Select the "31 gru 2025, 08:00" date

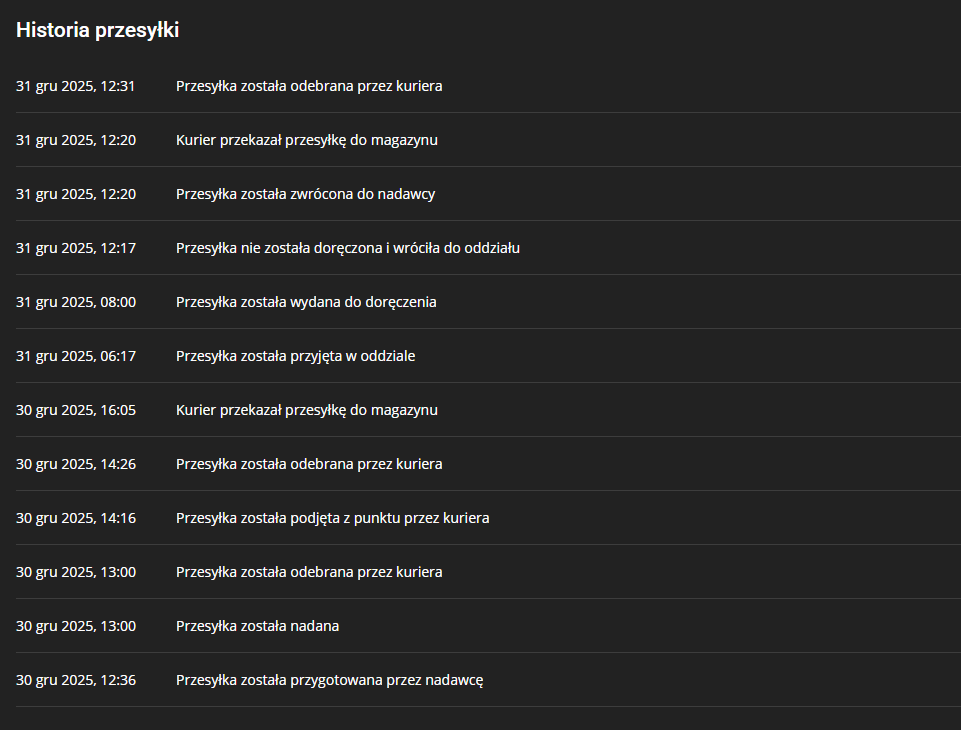pos(76,302)
